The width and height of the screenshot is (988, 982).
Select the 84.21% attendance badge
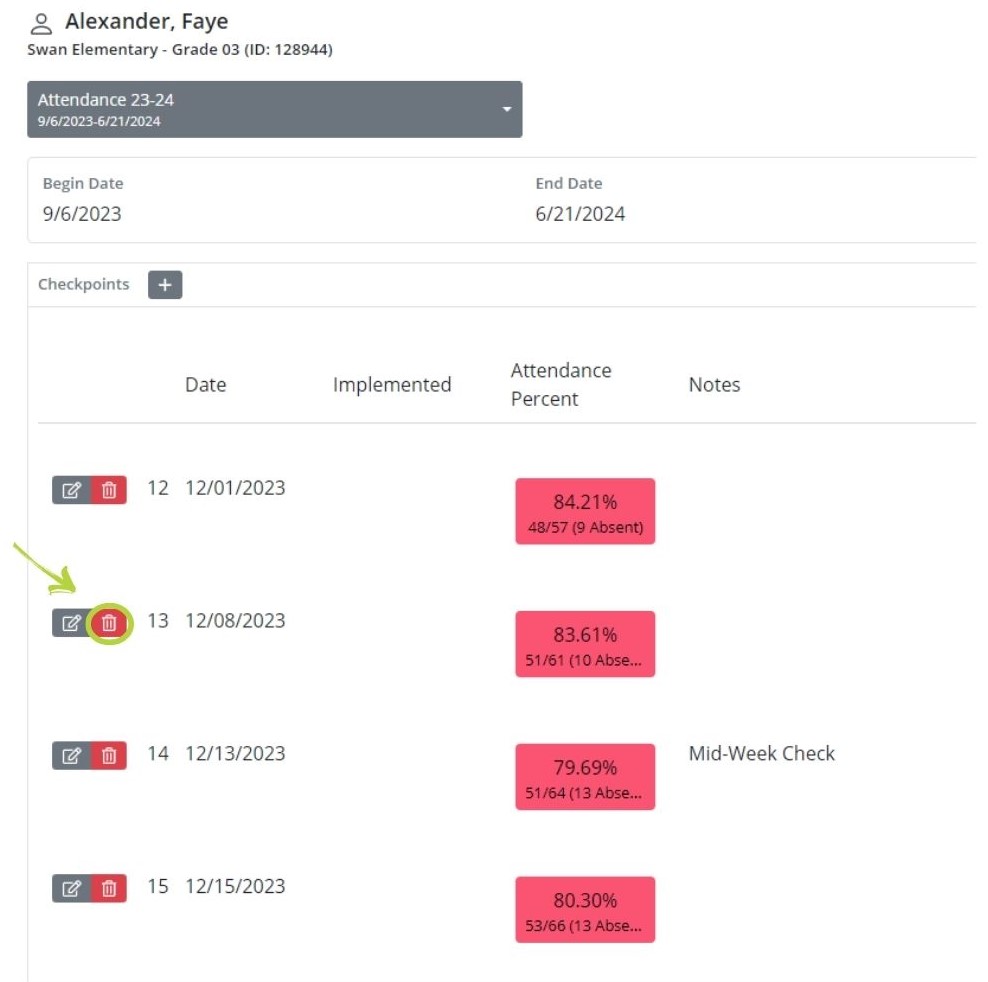pos(585,511)
